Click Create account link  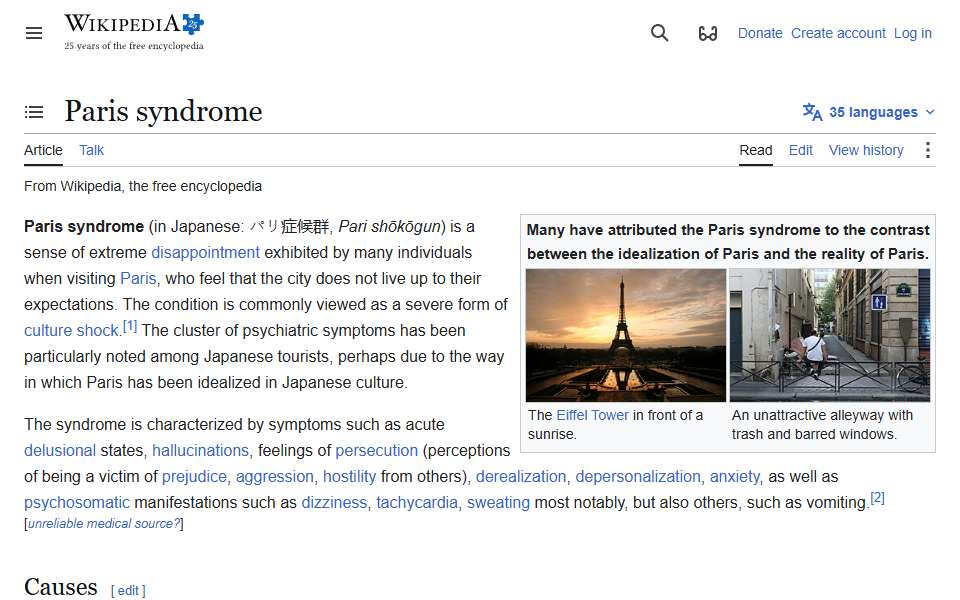click(838, 33)
